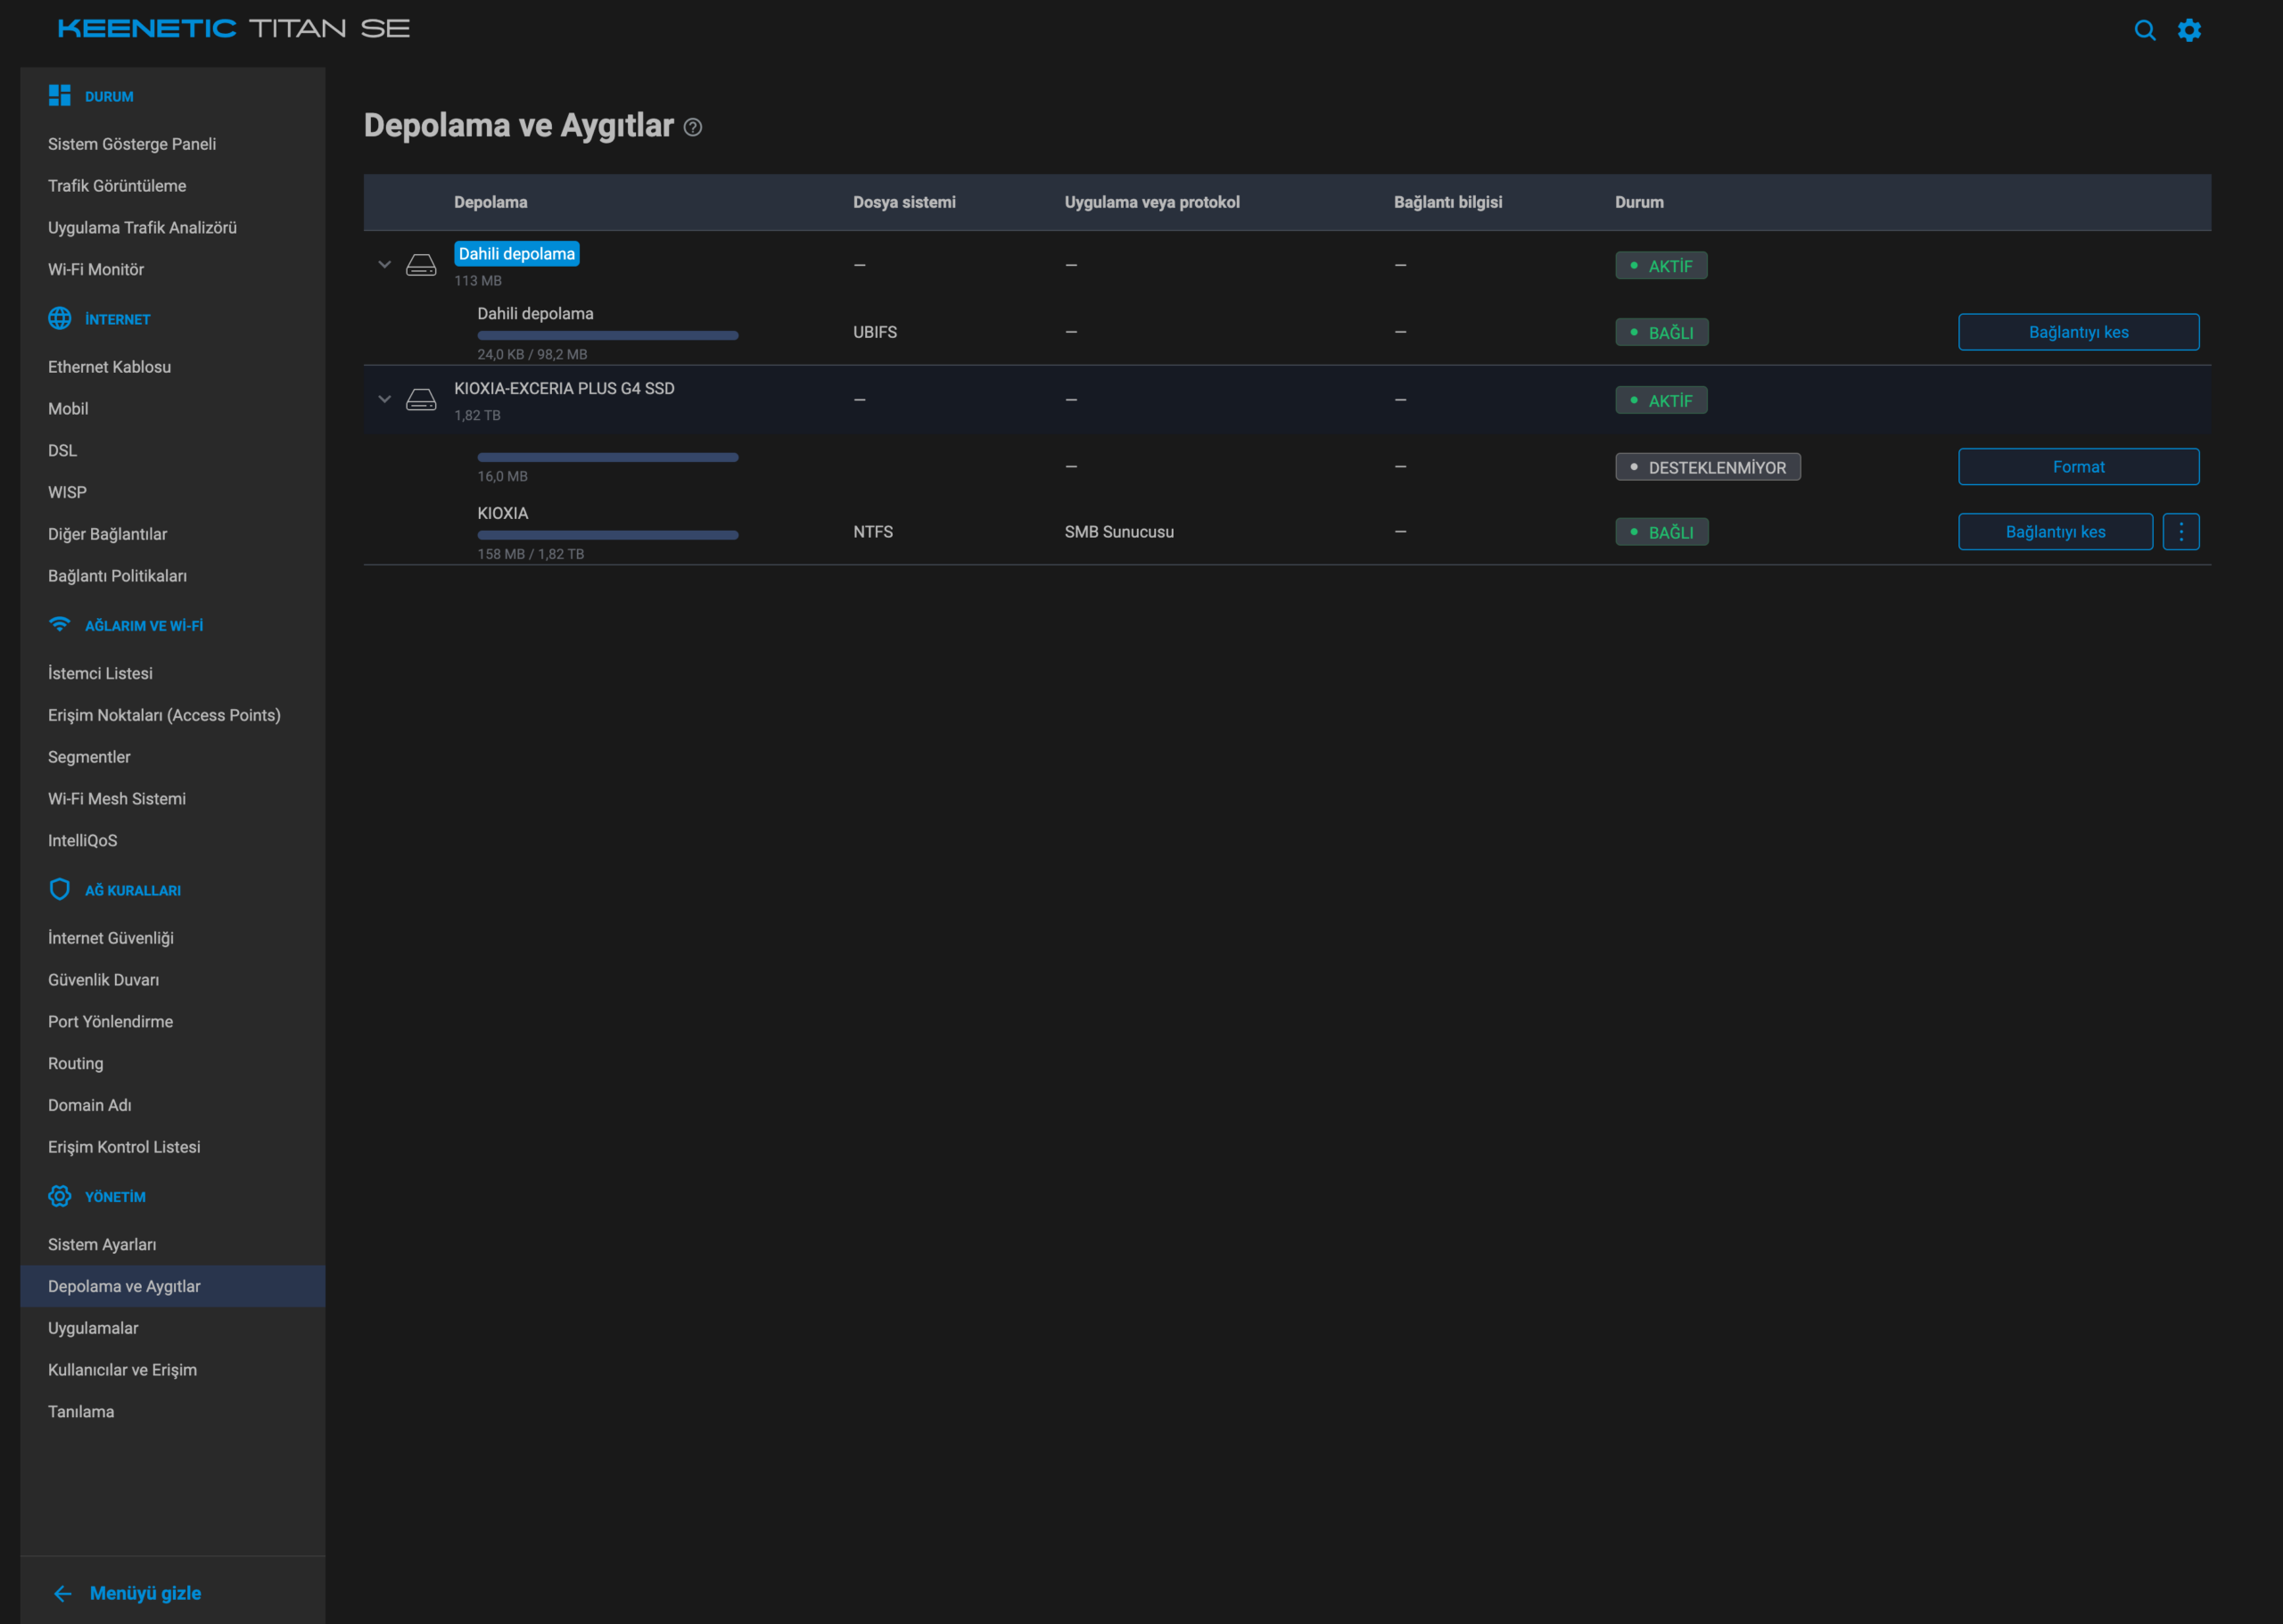Image resolution: width=2283 pixels, height=1624 pixels.
Task: Open the settings gear icon
Action: pos(2189,30)
